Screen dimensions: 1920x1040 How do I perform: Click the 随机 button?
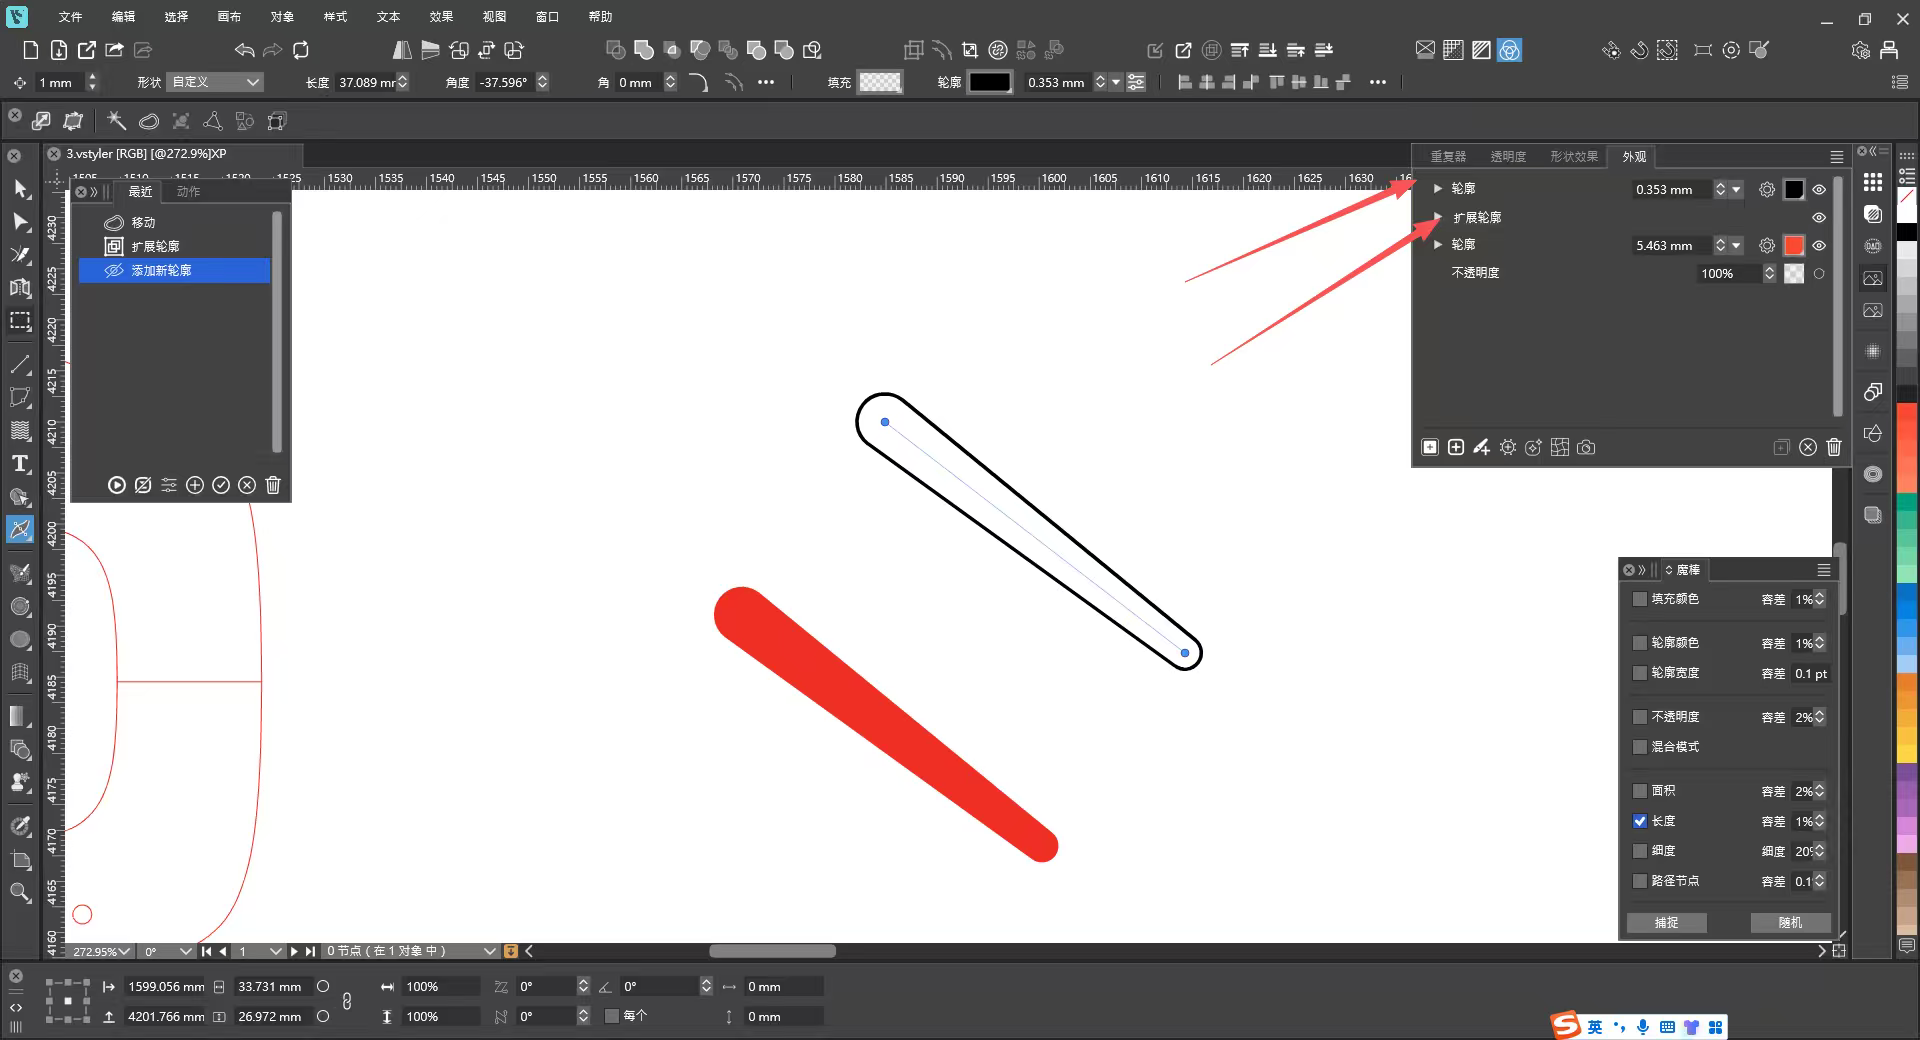click(x=1790, y=922)
